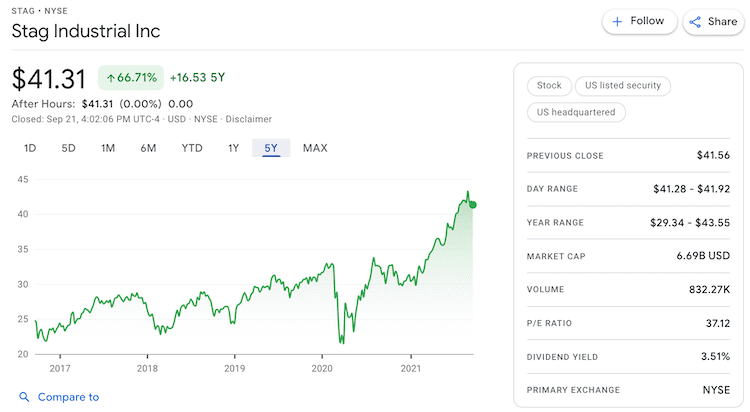This screenshot has width=750, height=412.
Task: Click the Market Cap value 6.69B USD
Action: click(703, 256)
